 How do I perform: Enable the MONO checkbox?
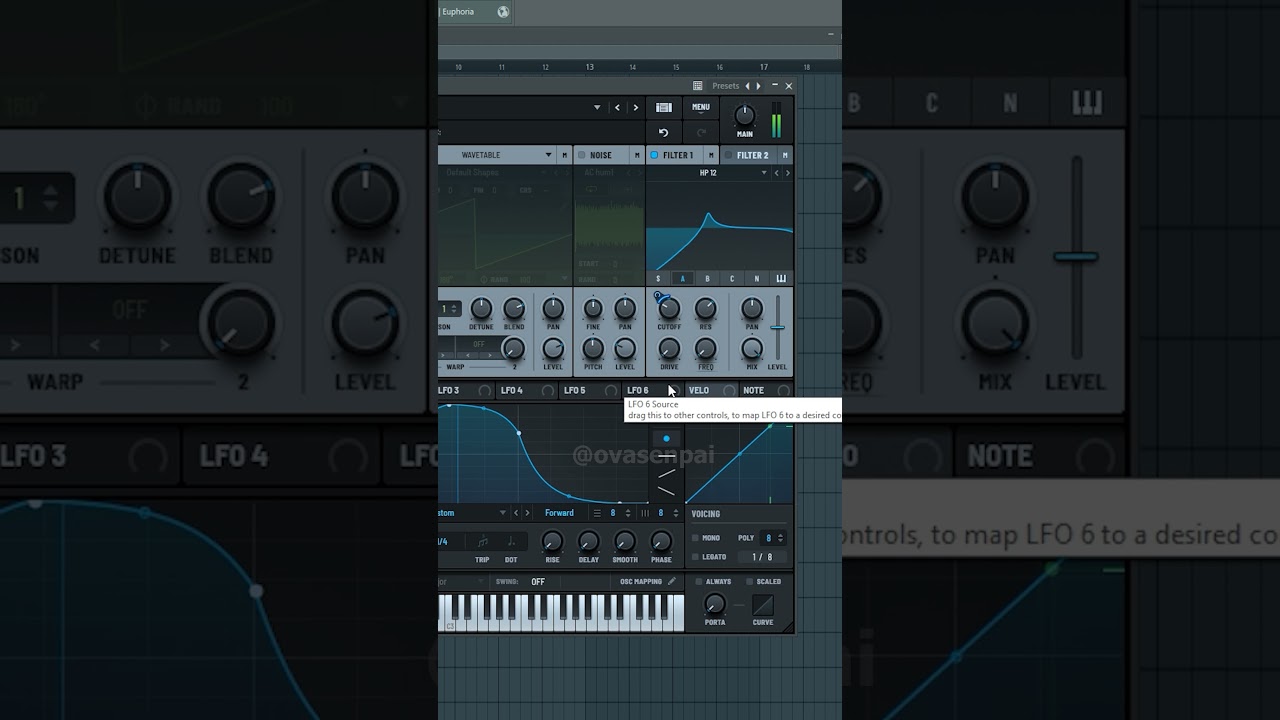[x=696, y=538]
